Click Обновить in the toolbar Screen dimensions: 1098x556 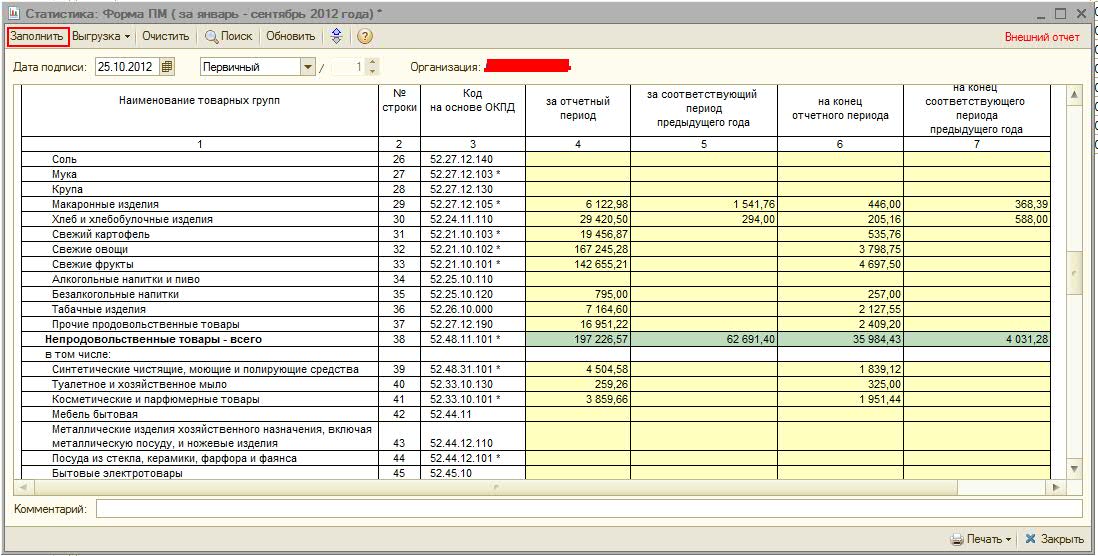coord(291,36)
